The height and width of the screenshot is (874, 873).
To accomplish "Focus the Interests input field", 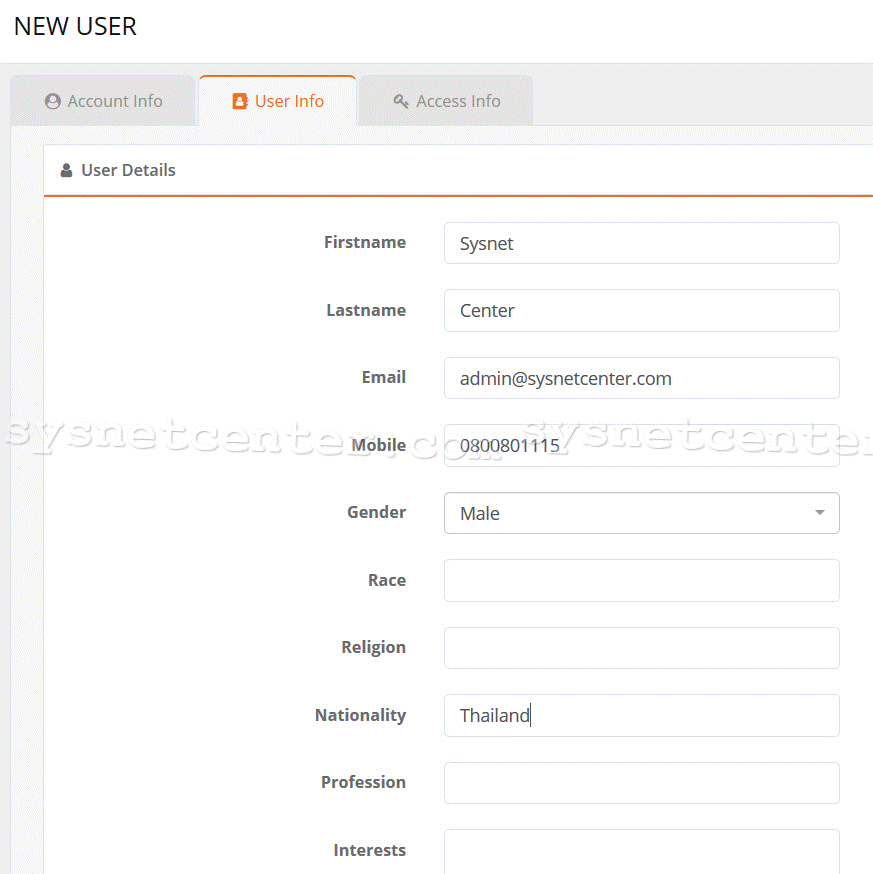I will click(x=642, y=851).
